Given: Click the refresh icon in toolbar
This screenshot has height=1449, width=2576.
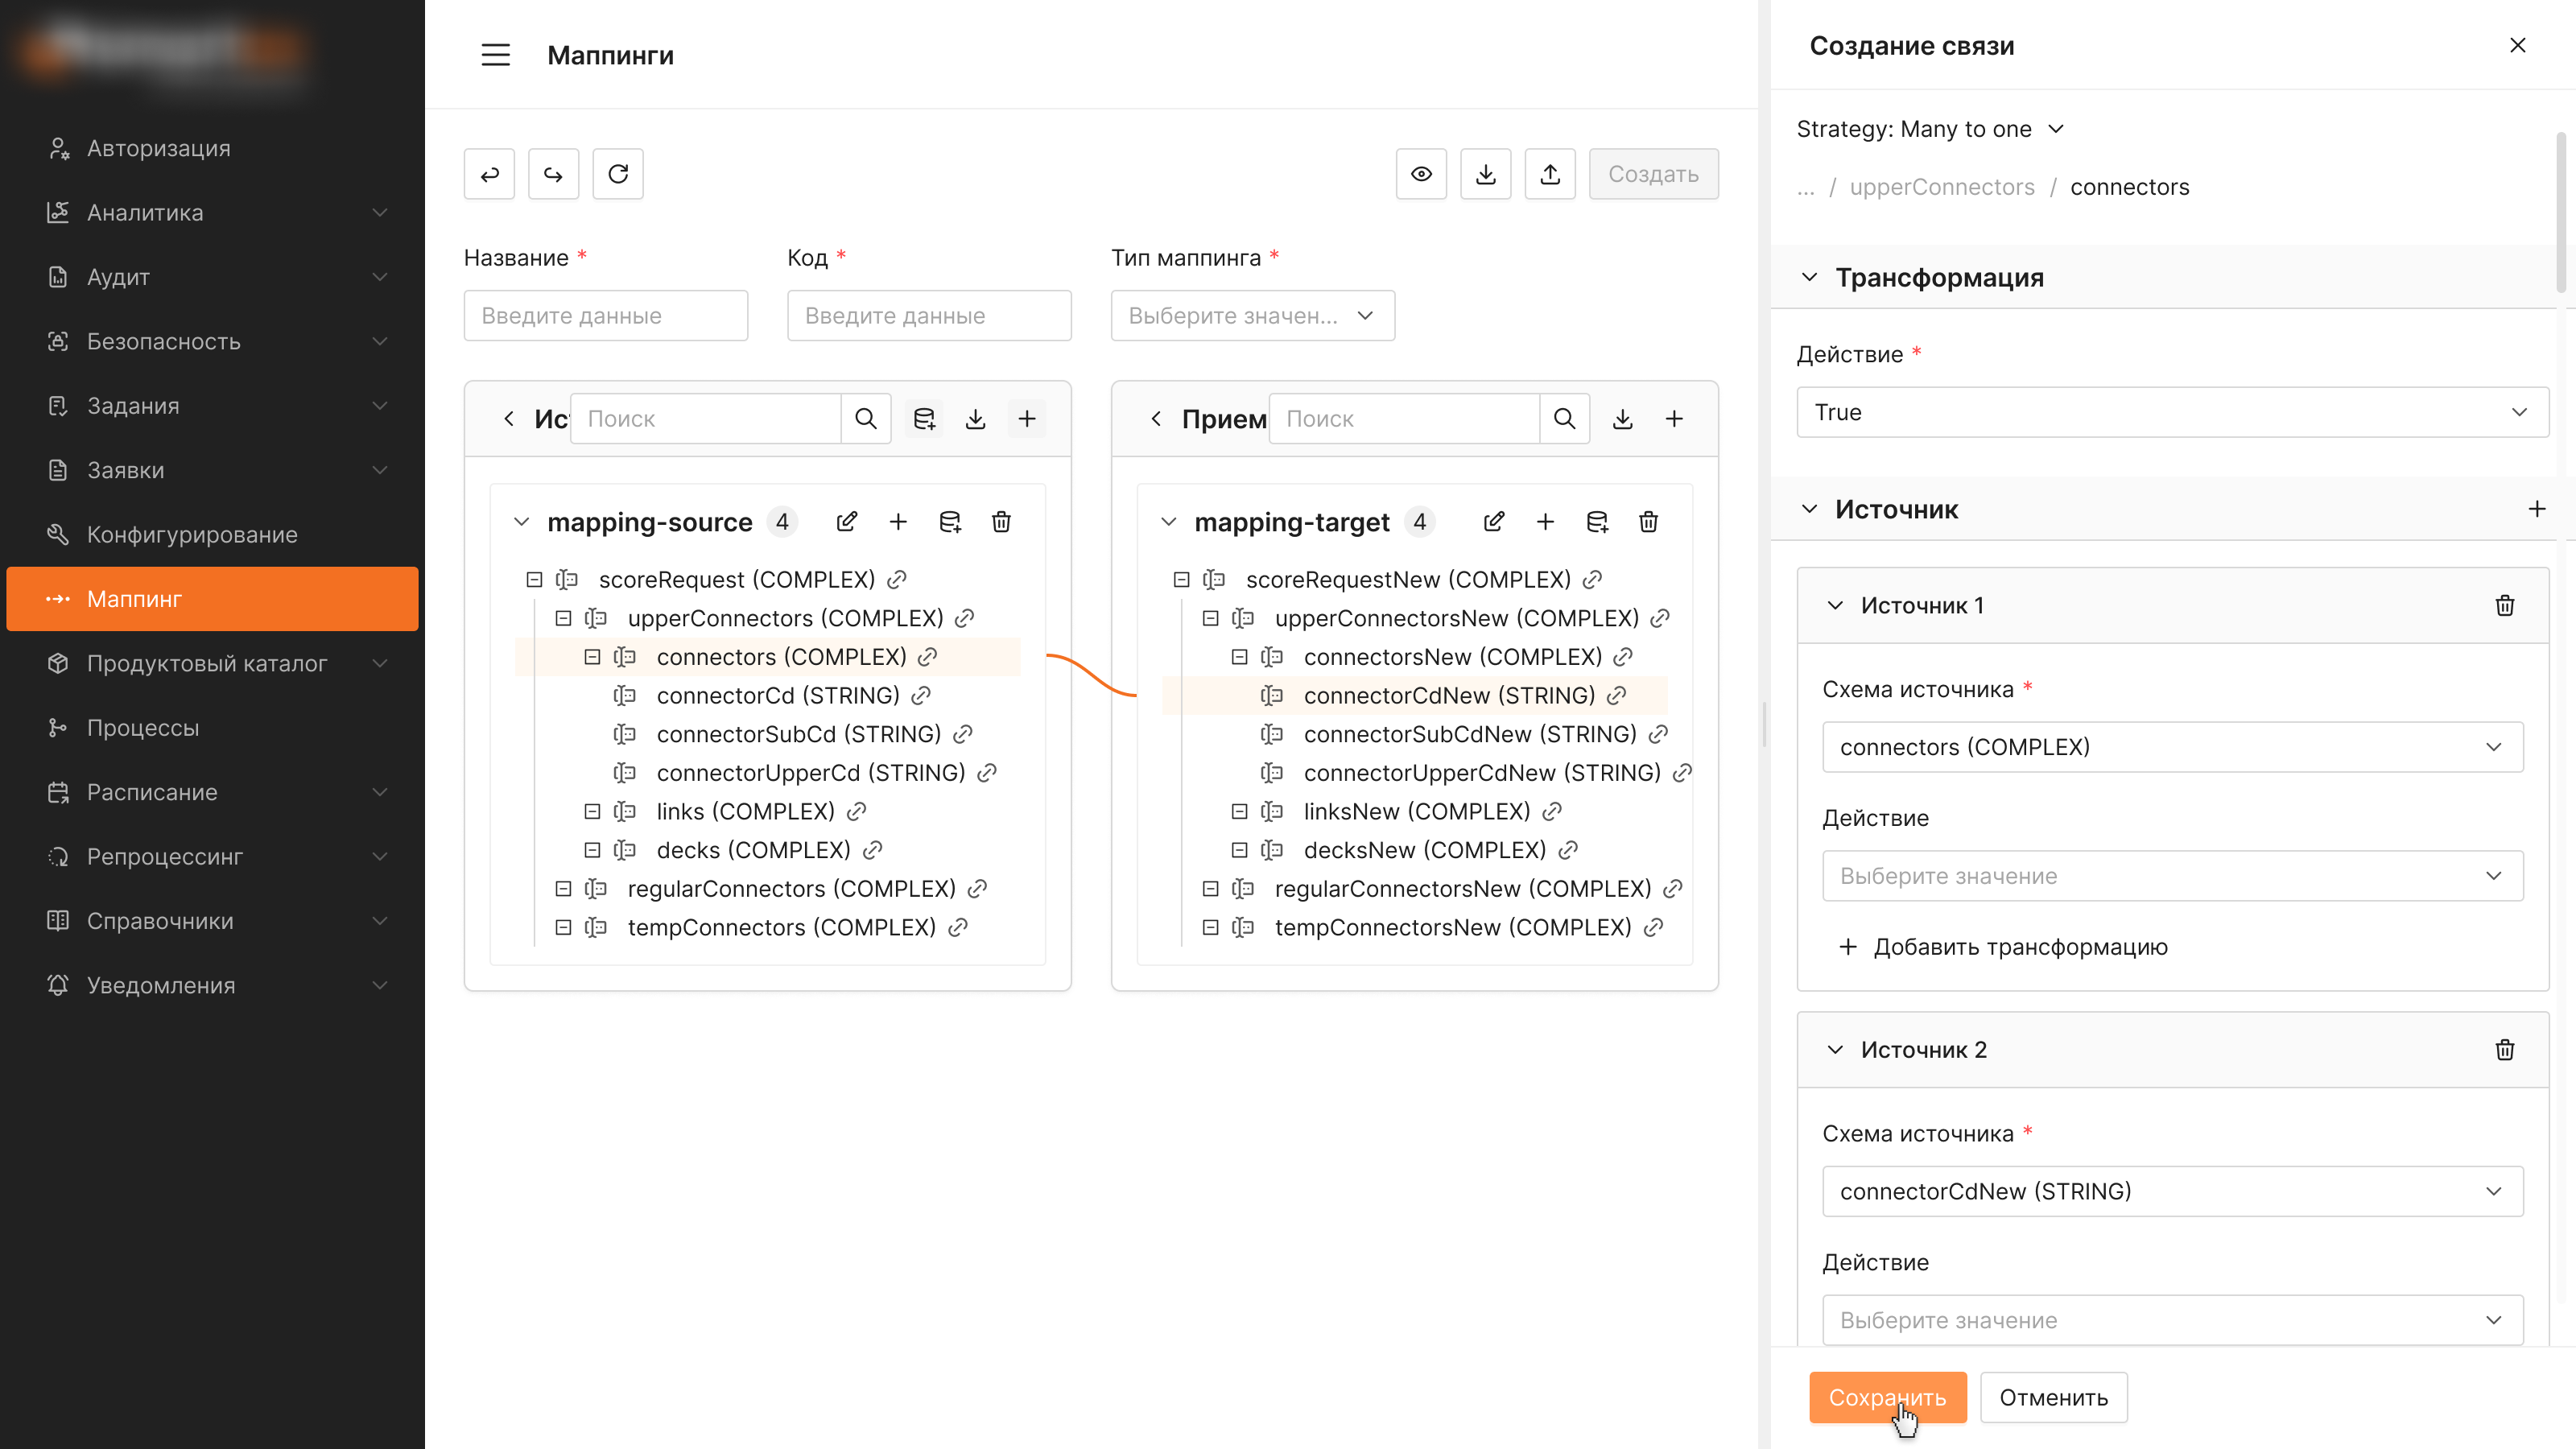Looking at the screenshot, I should tap(618, 174).
